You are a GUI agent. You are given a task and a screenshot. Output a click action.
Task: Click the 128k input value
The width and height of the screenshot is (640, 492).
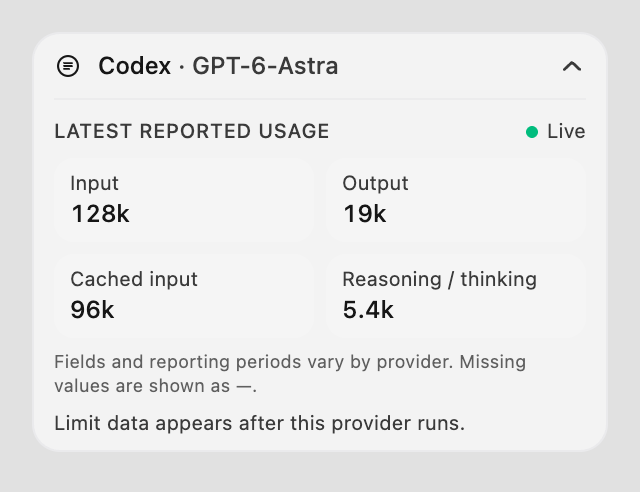pos(100,214)
